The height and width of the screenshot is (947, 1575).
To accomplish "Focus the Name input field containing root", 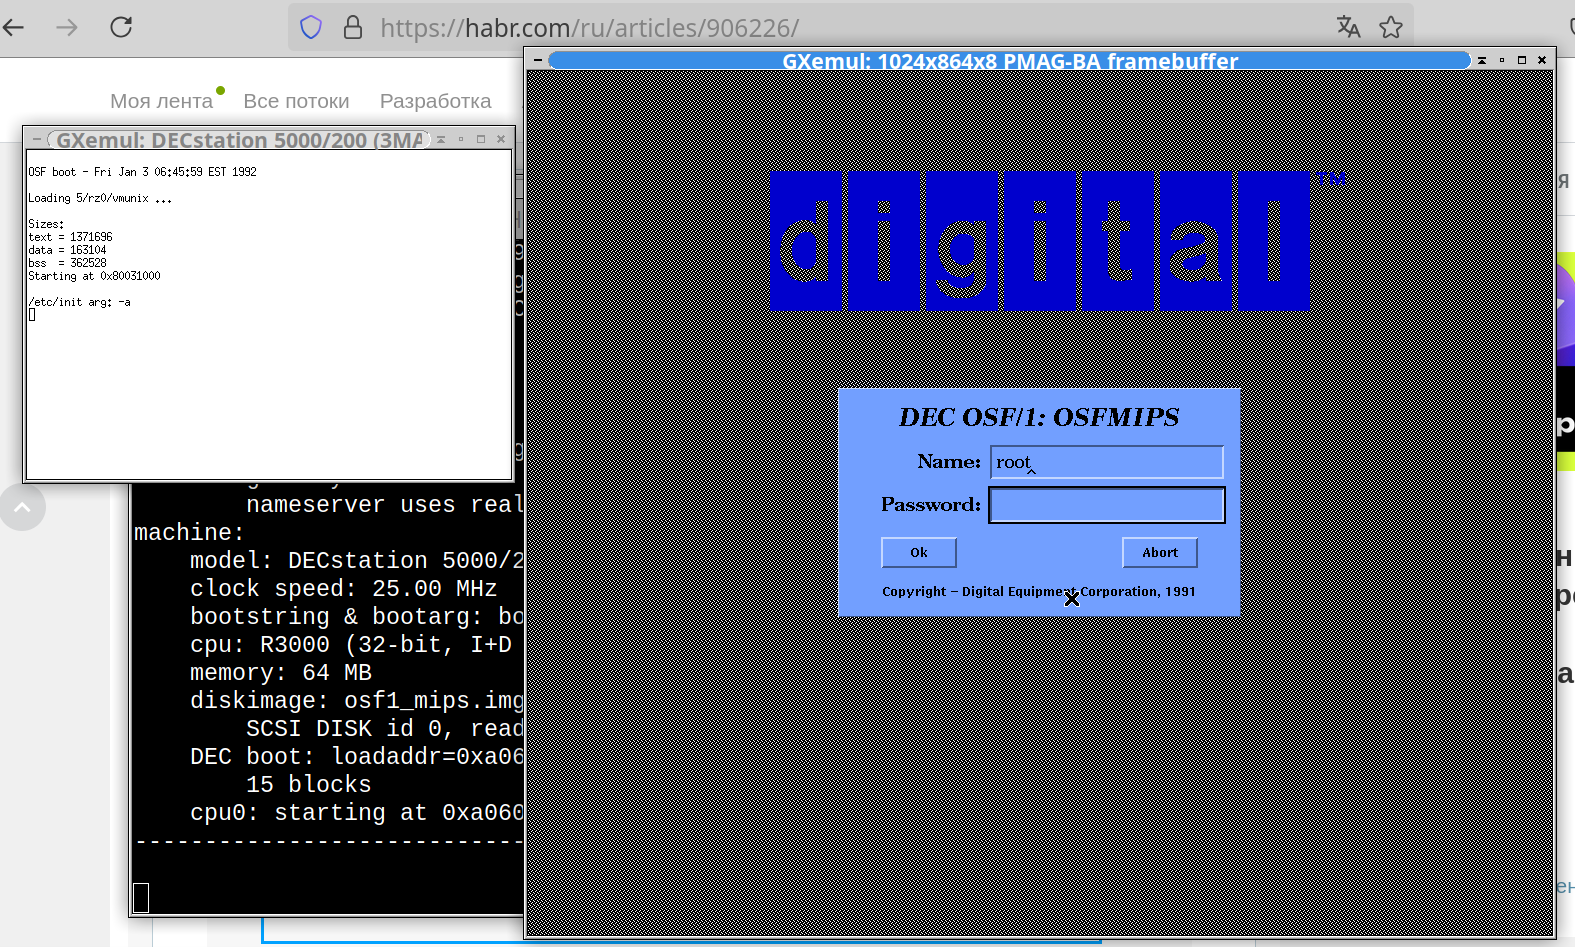I will tap(1107, 462).
